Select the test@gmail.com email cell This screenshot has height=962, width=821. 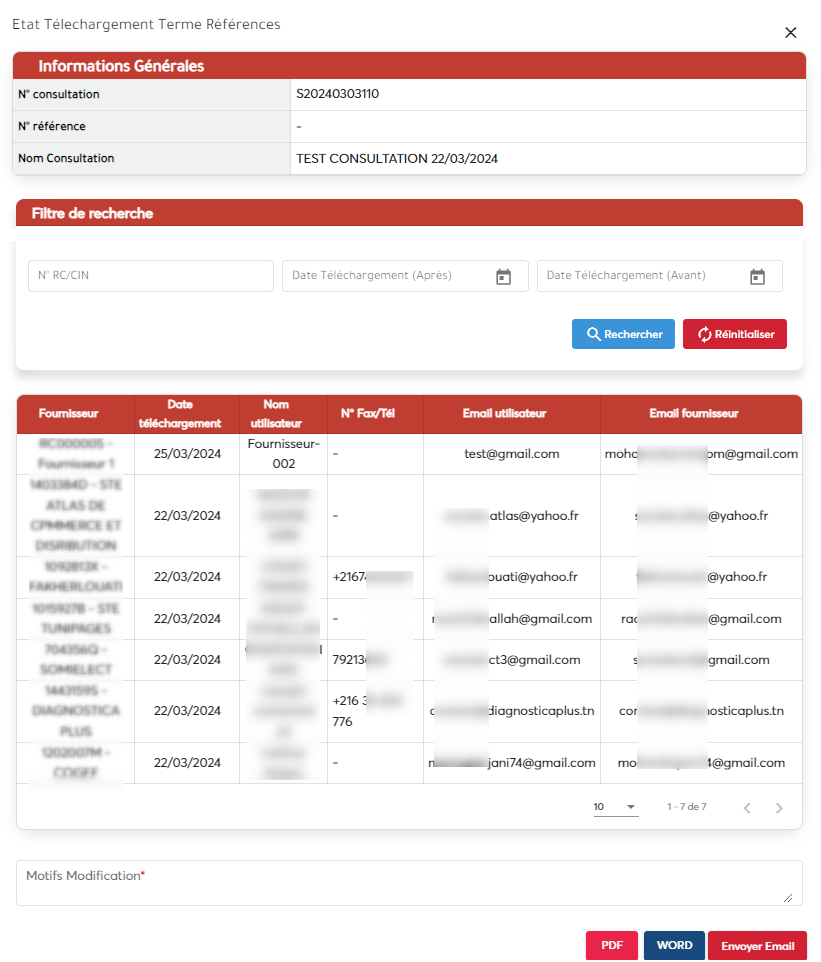tap(511, 454)
